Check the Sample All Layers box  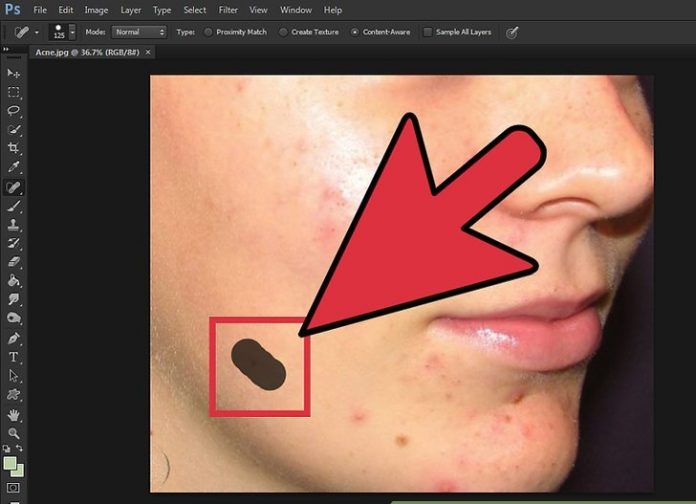click(x=428, y=32)
